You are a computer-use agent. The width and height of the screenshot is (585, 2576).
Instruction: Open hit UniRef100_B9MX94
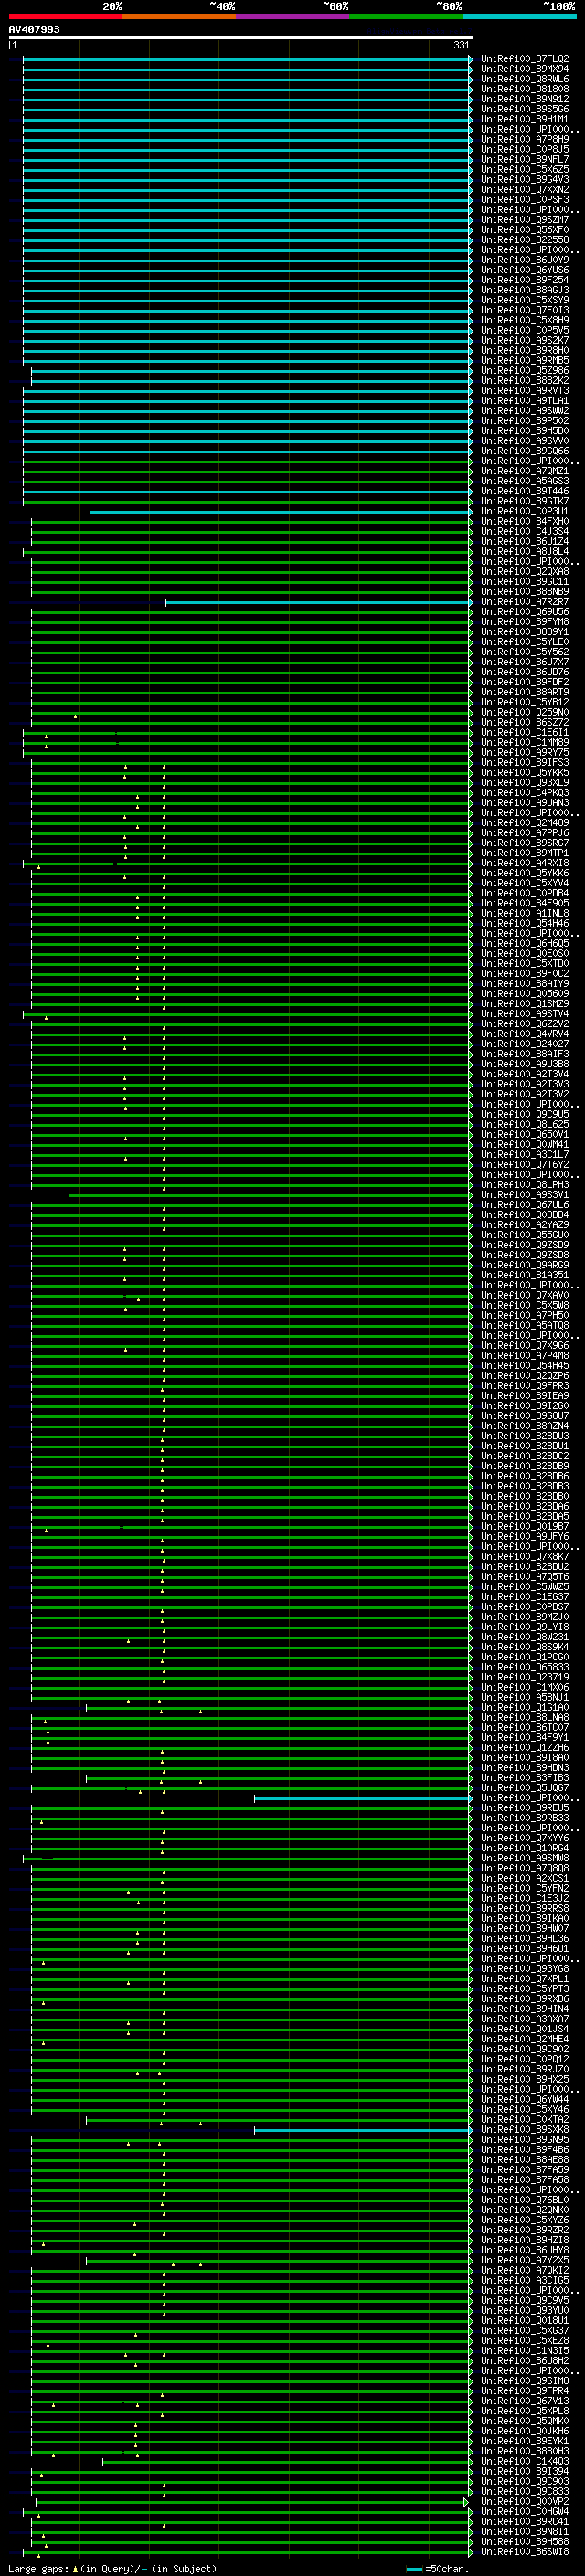click(x=525, y=69)
